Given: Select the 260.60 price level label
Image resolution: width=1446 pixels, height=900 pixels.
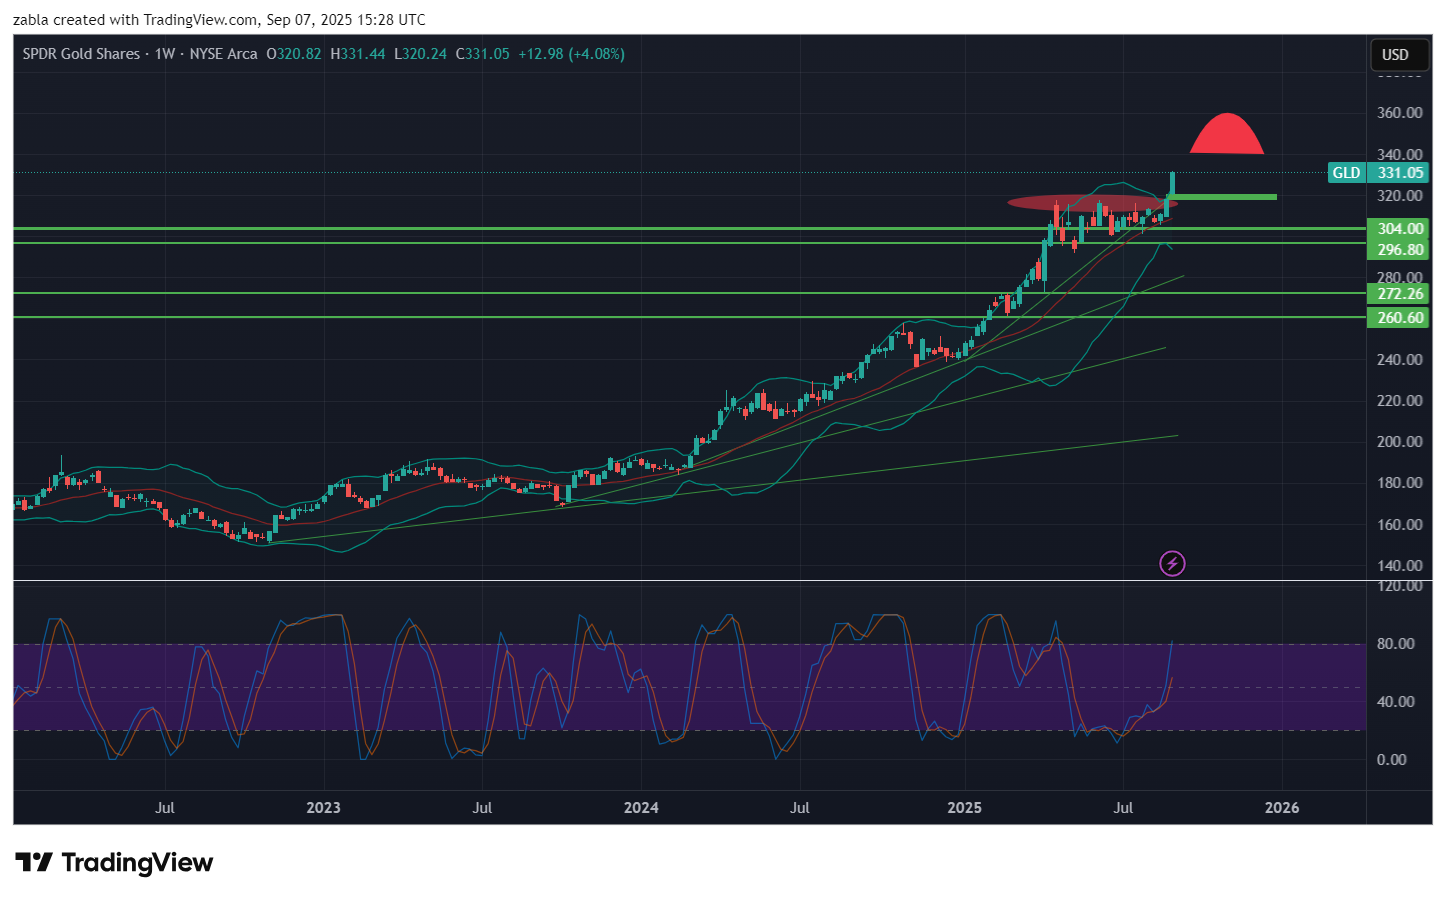Looking at the screenshot, I should (x=1399, y=318).
